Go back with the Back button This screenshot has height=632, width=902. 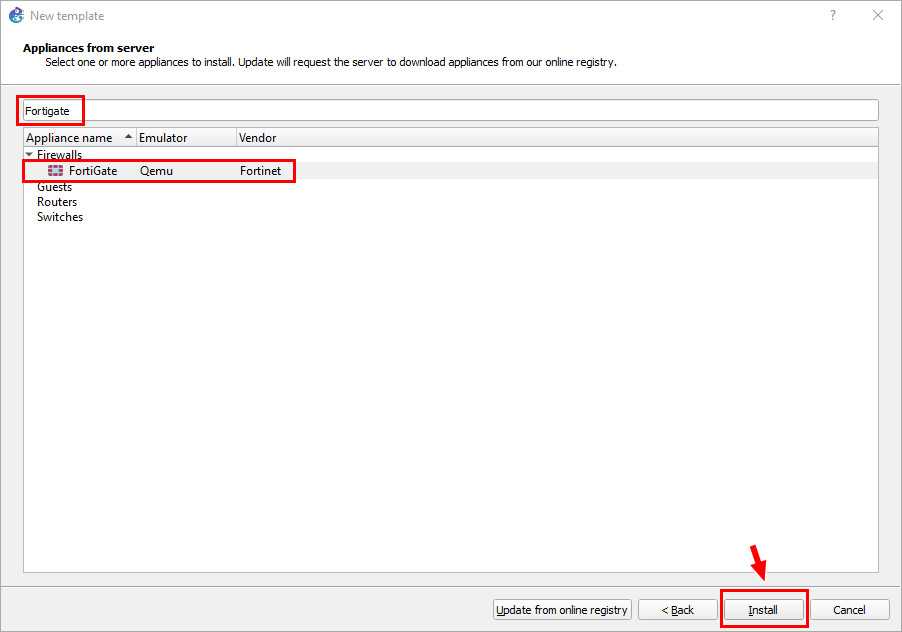[x=678, y=609]
